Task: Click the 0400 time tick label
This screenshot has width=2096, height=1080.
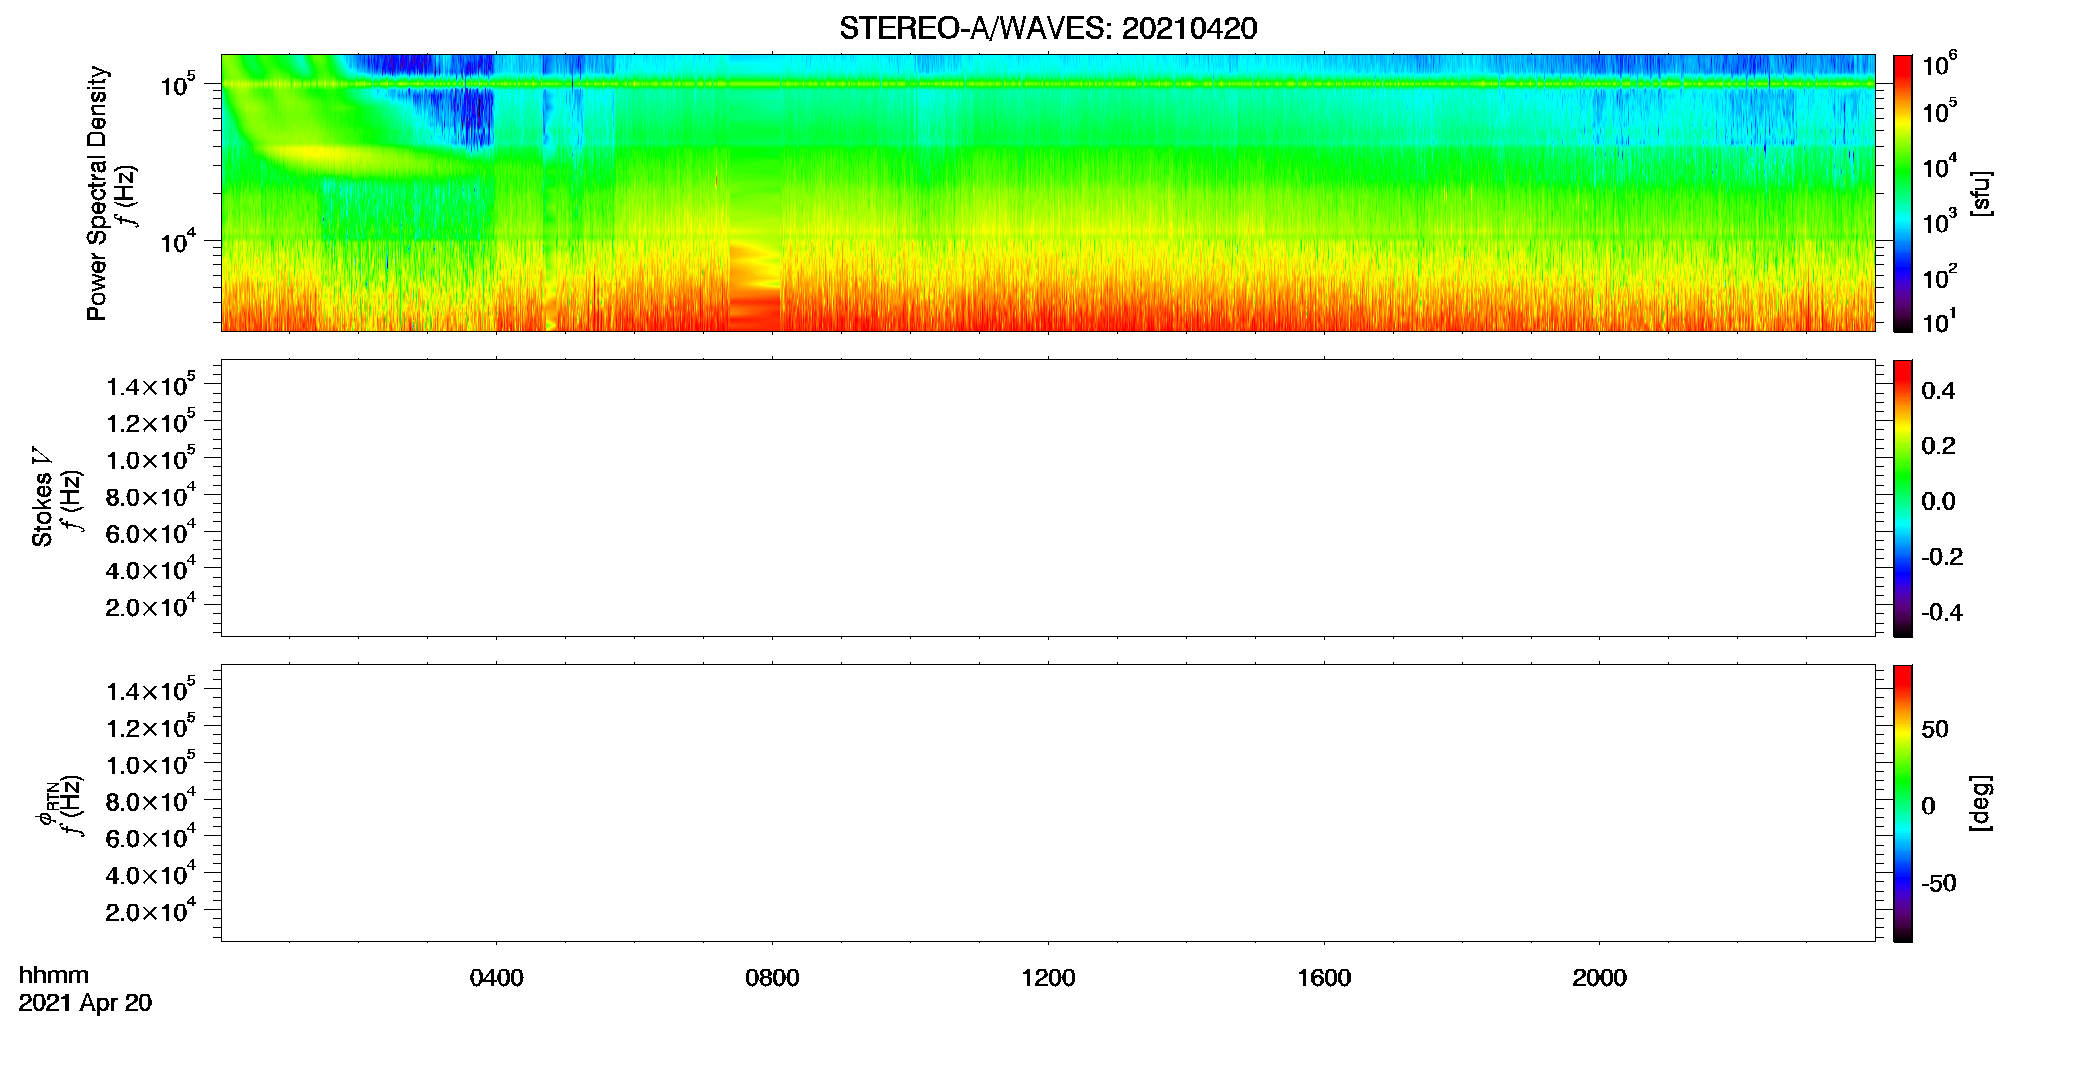Action: 496,978
